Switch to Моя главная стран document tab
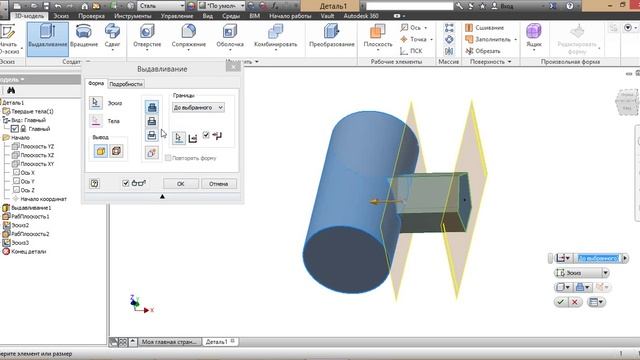This screenshot has width=640, height=360. 169,342
